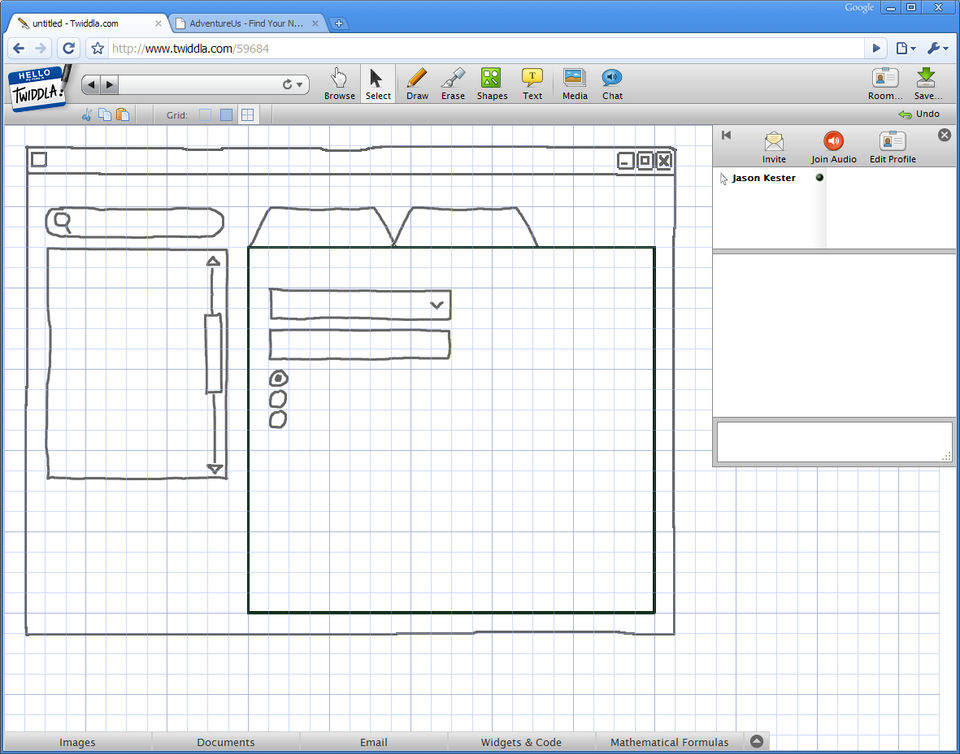960x754 pixels.
Task: Open Chrome's page menu dropdown
Action: (905, 48)
